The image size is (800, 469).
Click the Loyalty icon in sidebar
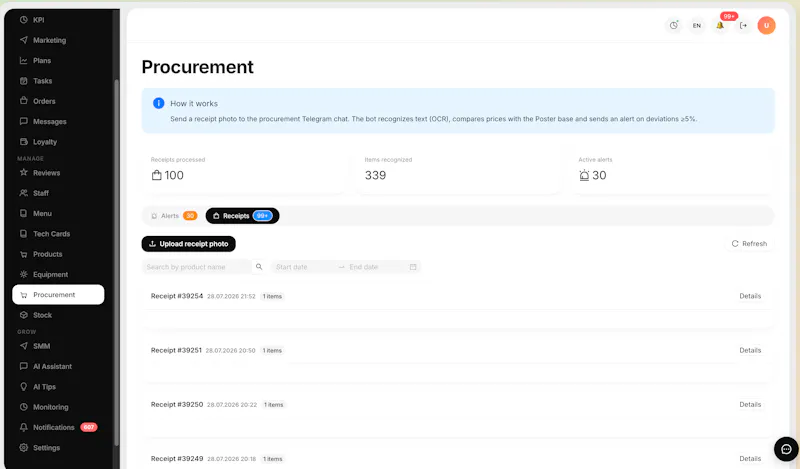[23, 141]
